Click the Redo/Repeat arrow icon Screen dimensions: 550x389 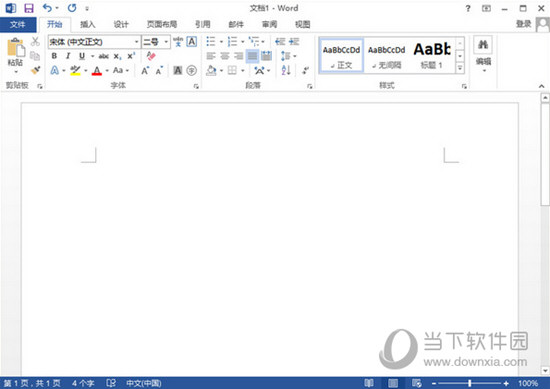(x=72, y=8)
